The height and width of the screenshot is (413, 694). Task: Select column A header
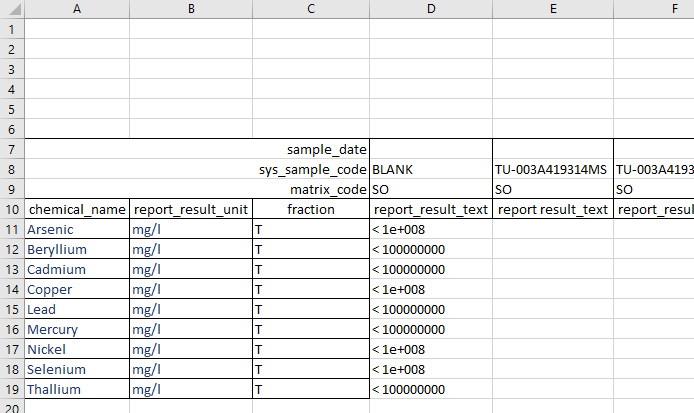77,9
